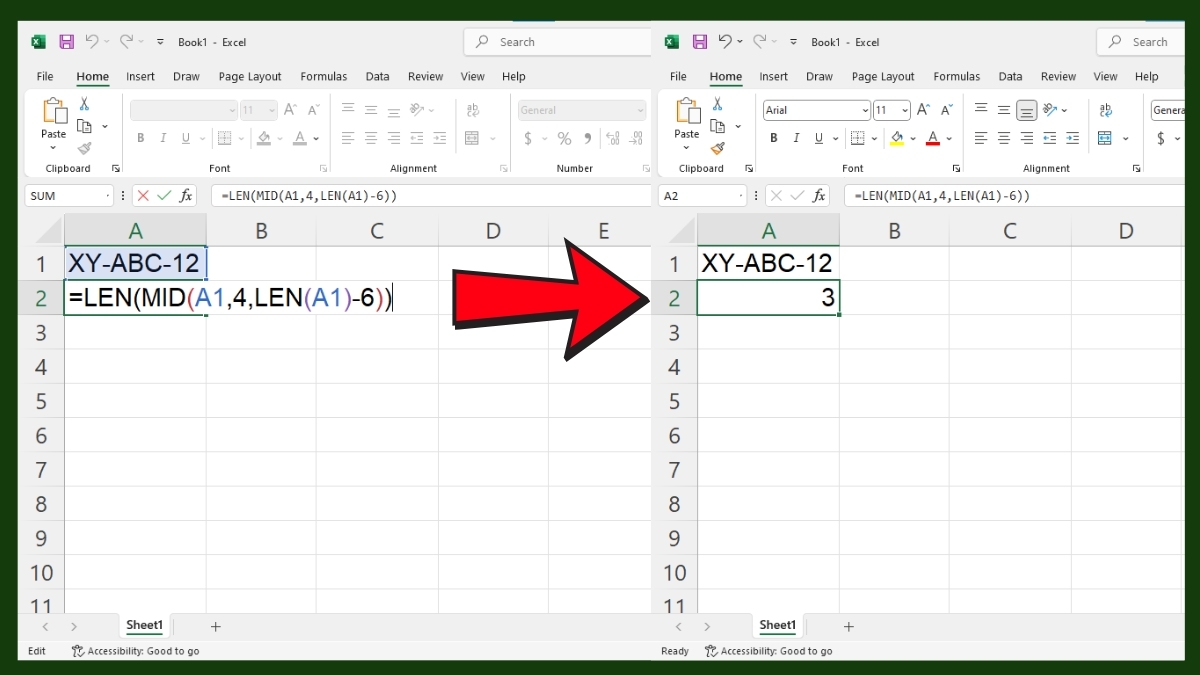Click the Copy icon in the Clipboard group

pos(718,126)
